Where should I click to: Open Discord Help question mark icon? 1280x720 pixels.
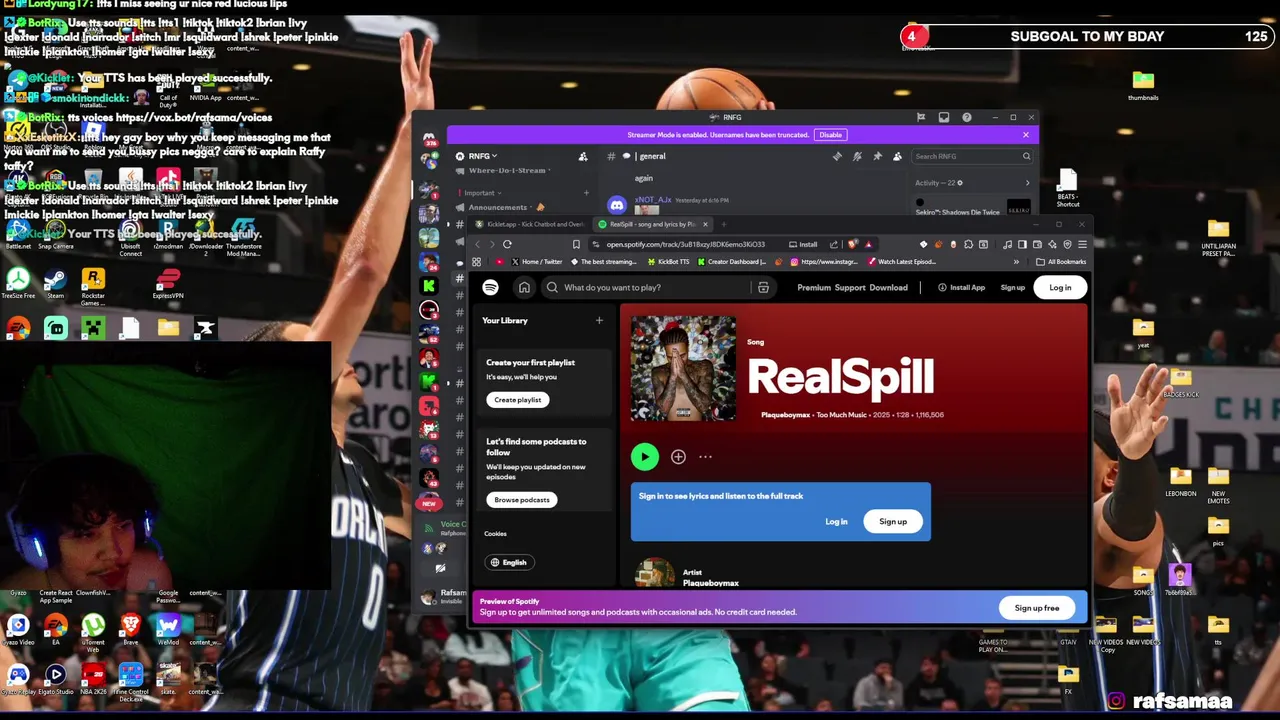(966, 118)
